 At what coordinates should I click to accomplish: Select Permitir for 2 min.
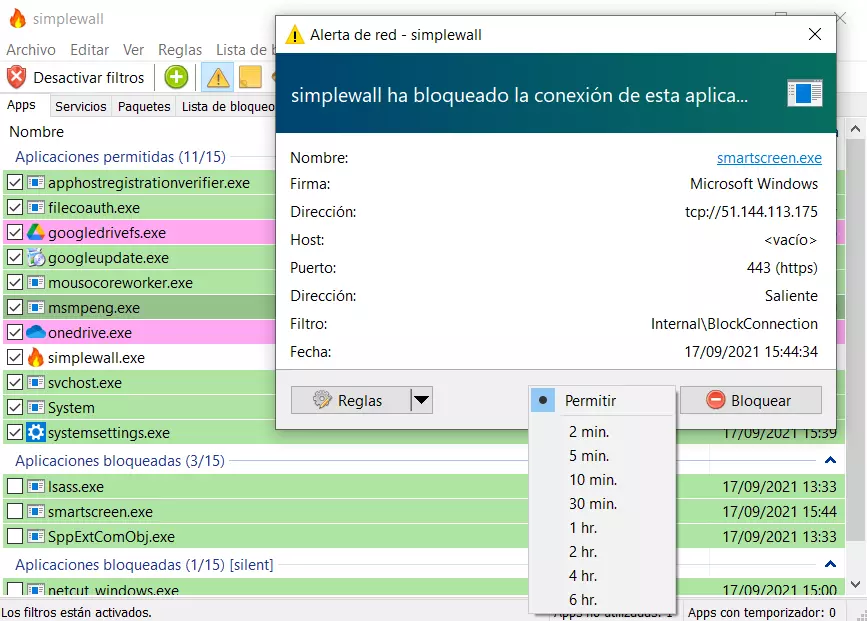(602, 432)
